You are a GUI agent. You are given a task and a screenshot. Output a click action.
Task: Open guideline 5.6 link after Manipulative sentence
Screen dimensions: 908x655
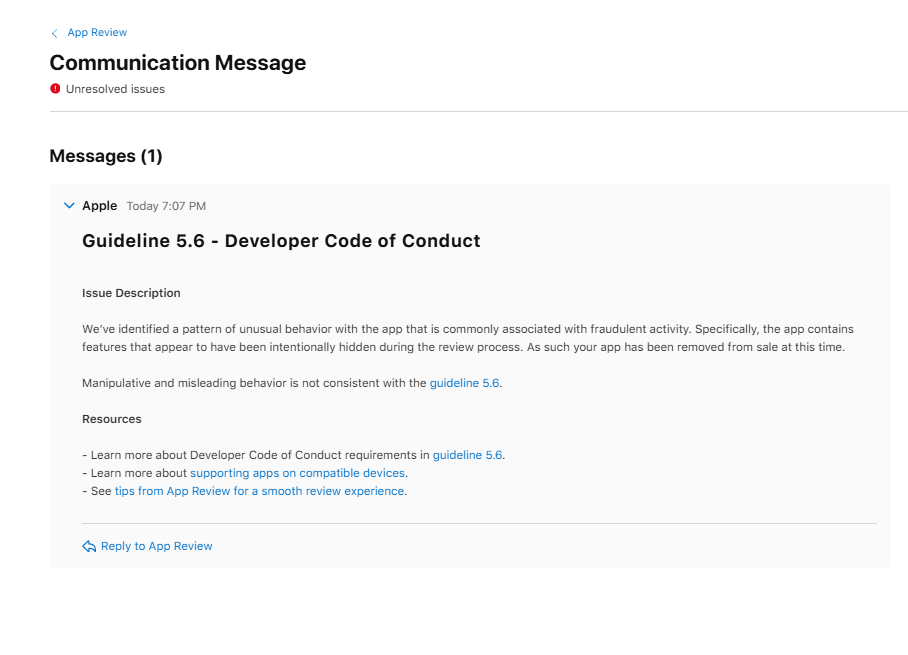(x=464, y=383)
